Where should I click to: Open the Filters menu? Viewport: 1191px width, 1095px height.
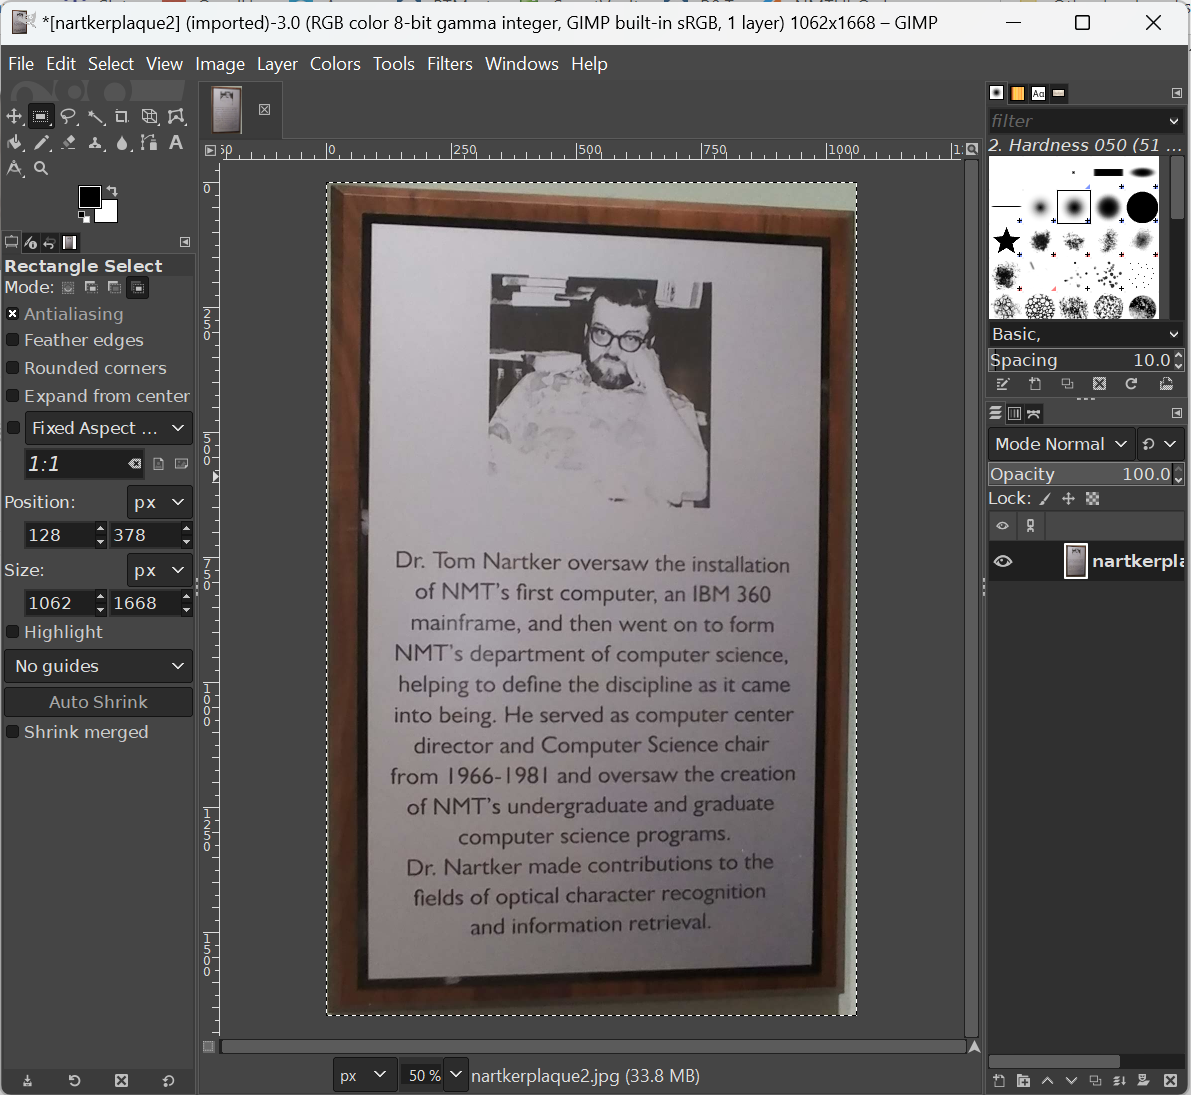449,64
